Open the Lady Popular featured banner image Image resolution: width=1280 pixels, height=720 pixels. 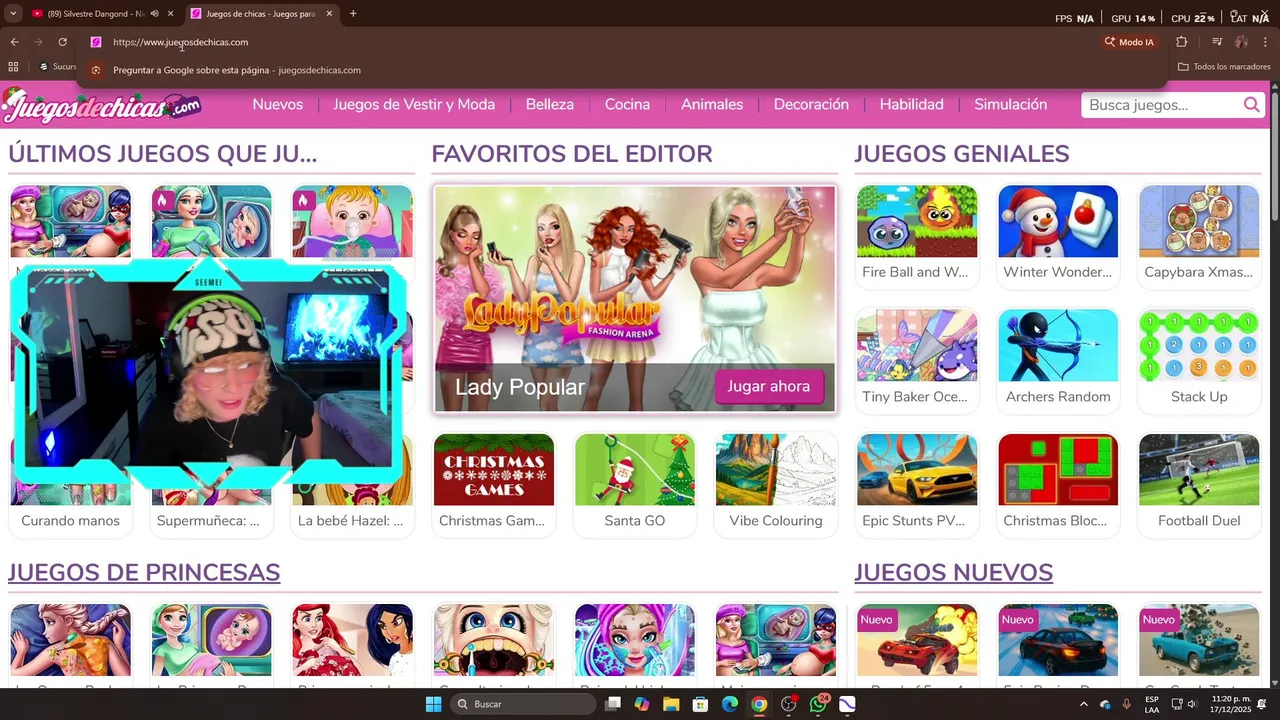point(634,298)
